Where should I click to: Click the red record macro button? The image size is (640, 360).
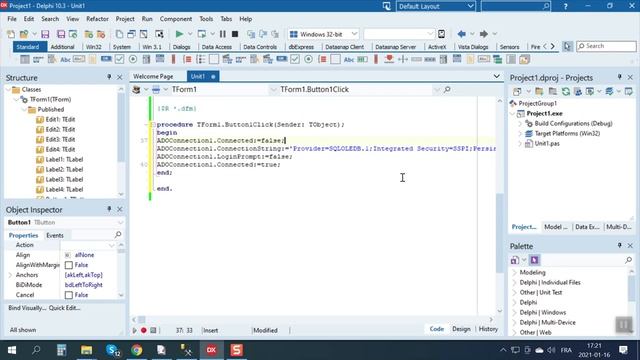coord(144,330)
